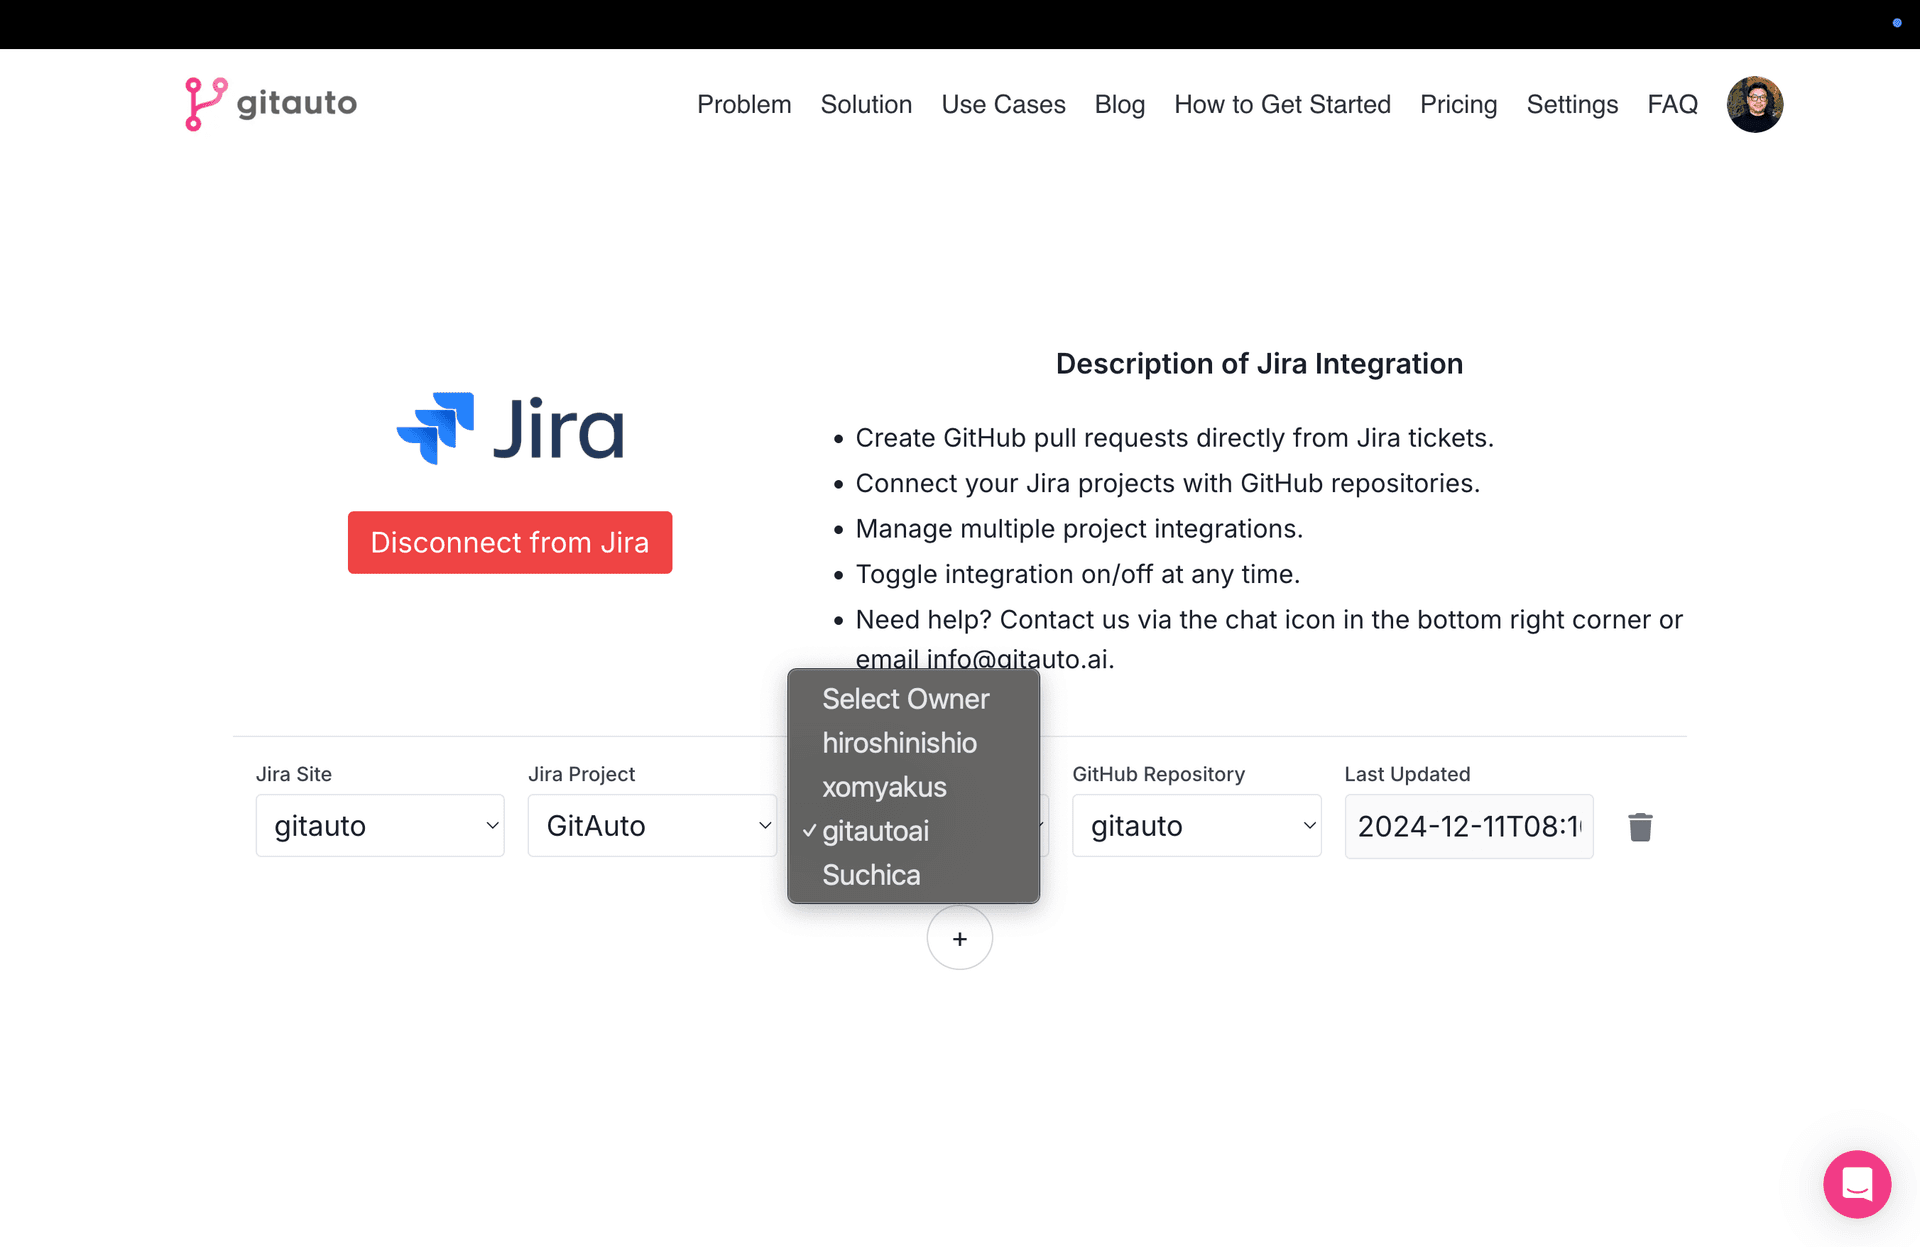Open the profile avatar menu
This screenshot has height=1247, width=1920.
[x=1755, y=104]
